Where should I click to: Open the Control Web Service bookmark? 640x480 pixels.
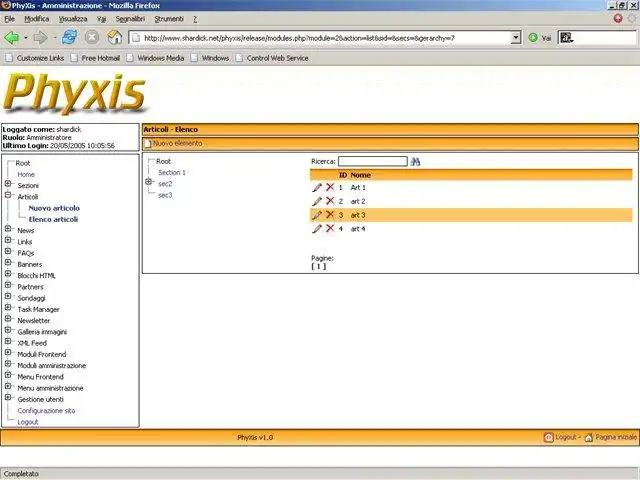coord(272,58)
